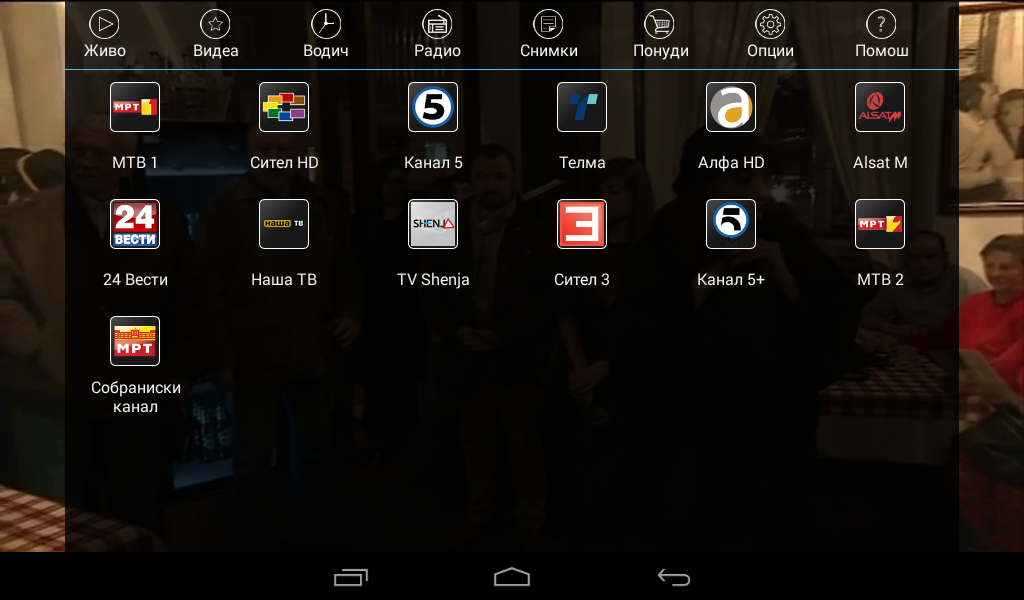Click the МТВ 2 channel name

coord(880,279)
